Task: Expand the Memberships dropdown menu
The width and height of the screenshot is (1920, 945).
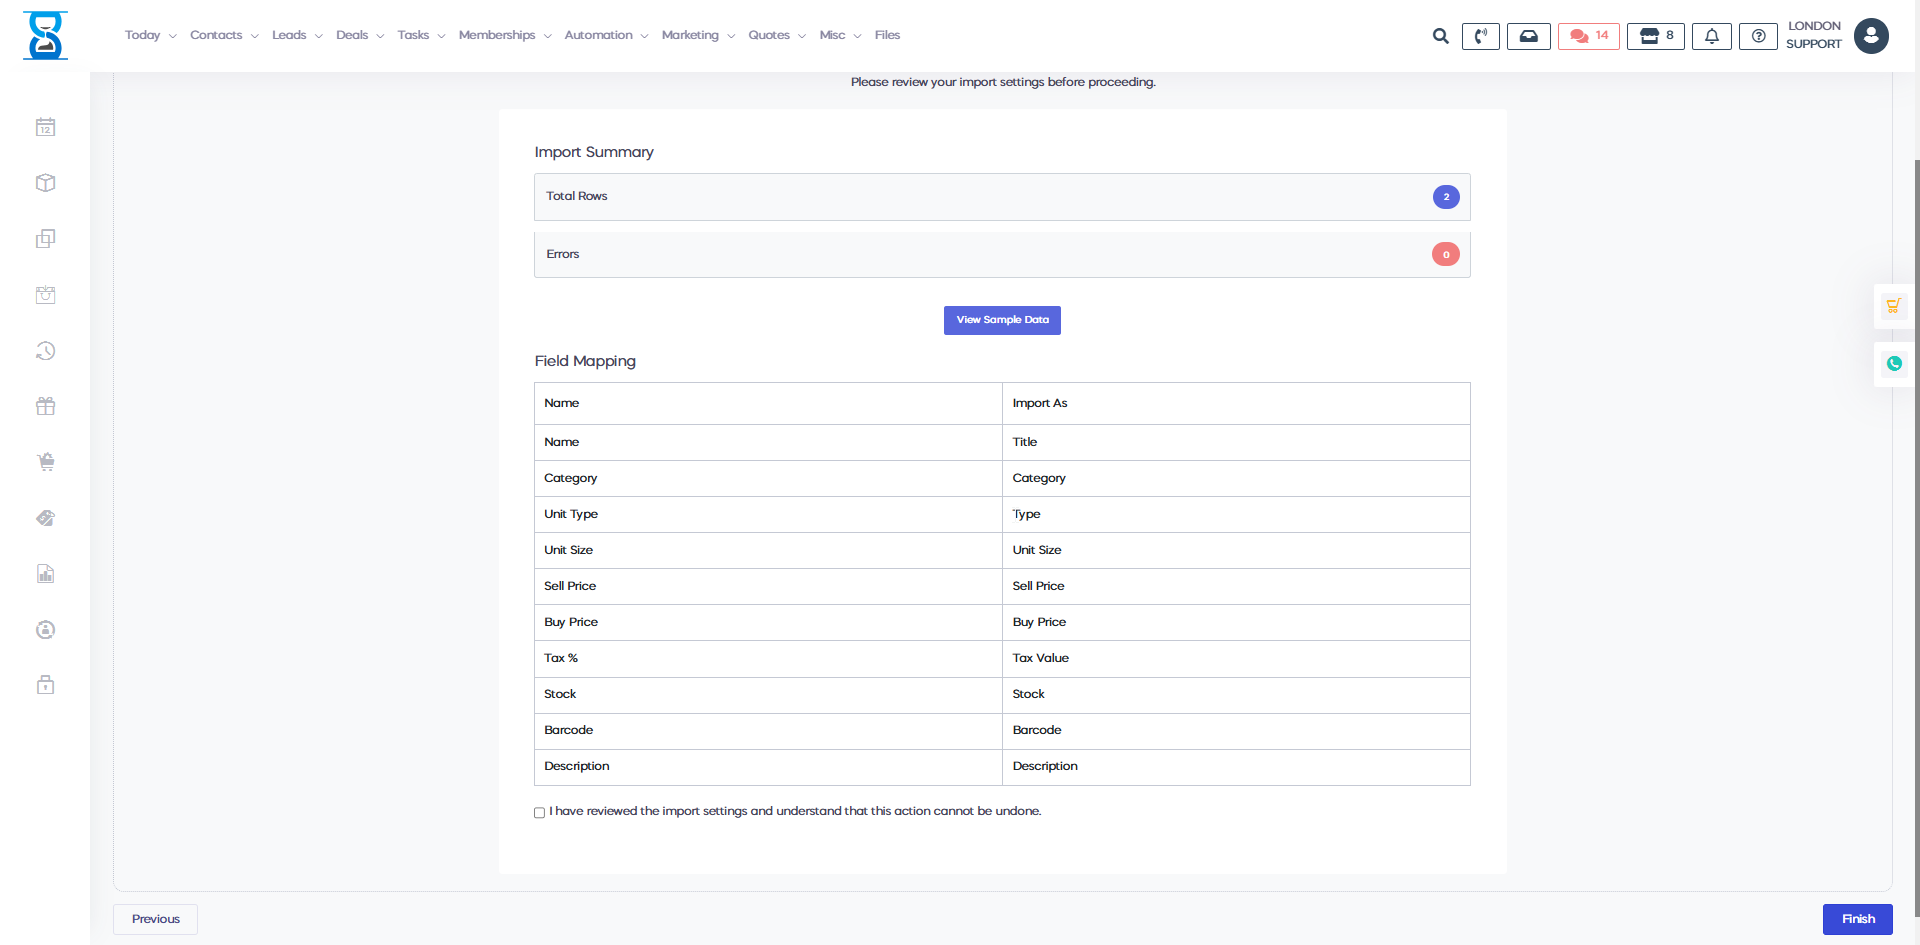Action: pos(504,35)
